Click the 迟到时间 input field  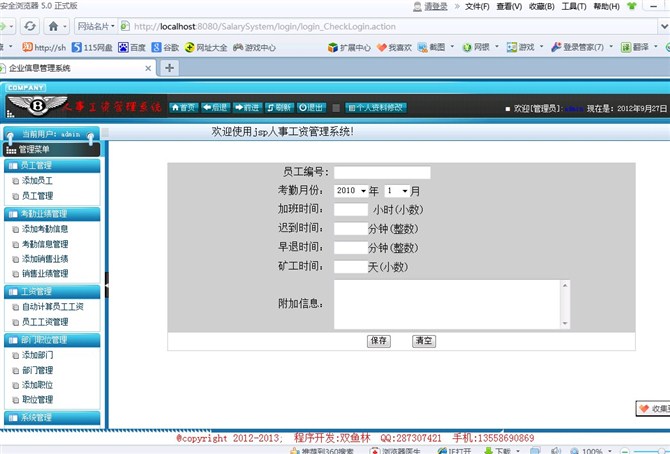point(351,228)
